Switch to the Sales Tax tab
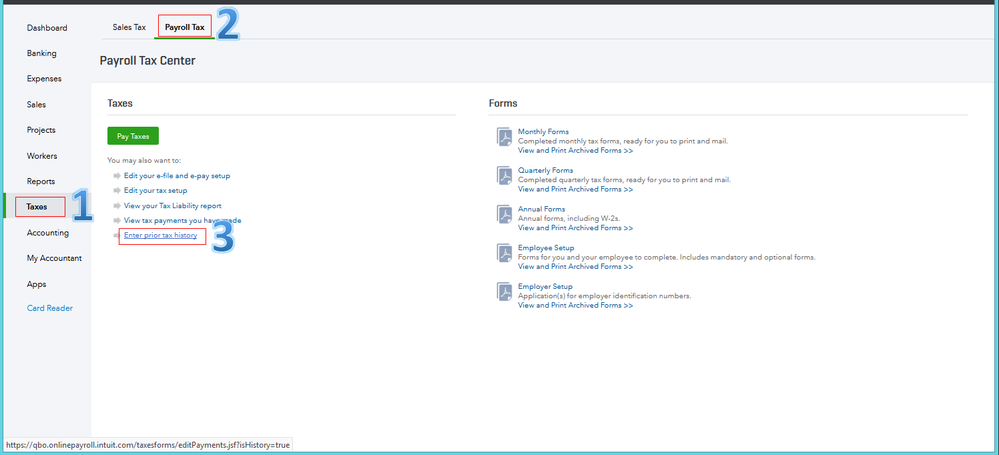Viewport: 999px width, 455px height. 129,27
